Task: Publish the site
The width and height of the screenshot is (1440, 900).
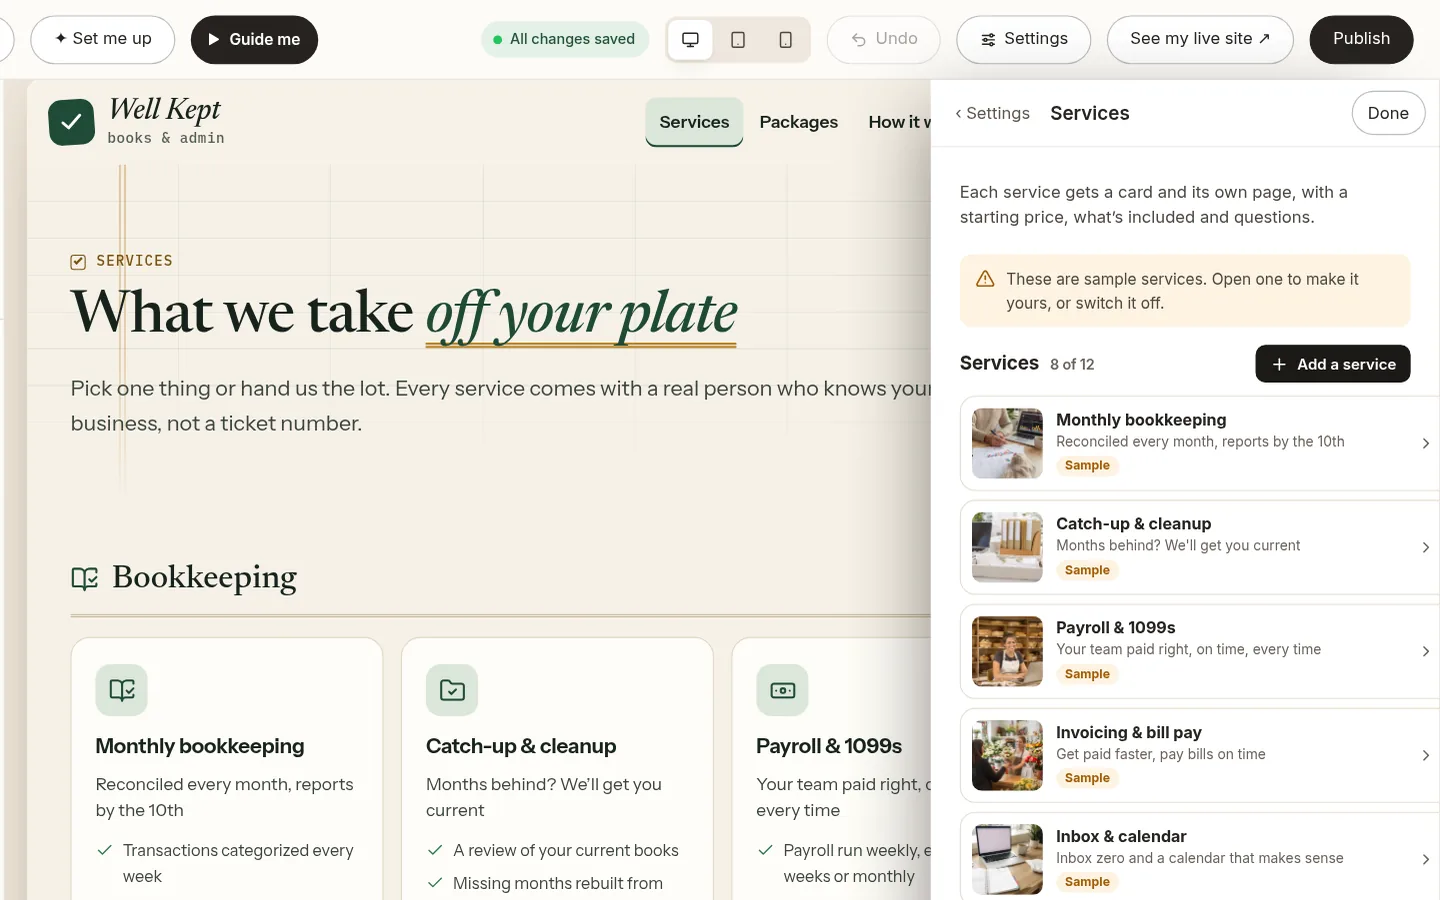Action: (x=1361, y=39)
